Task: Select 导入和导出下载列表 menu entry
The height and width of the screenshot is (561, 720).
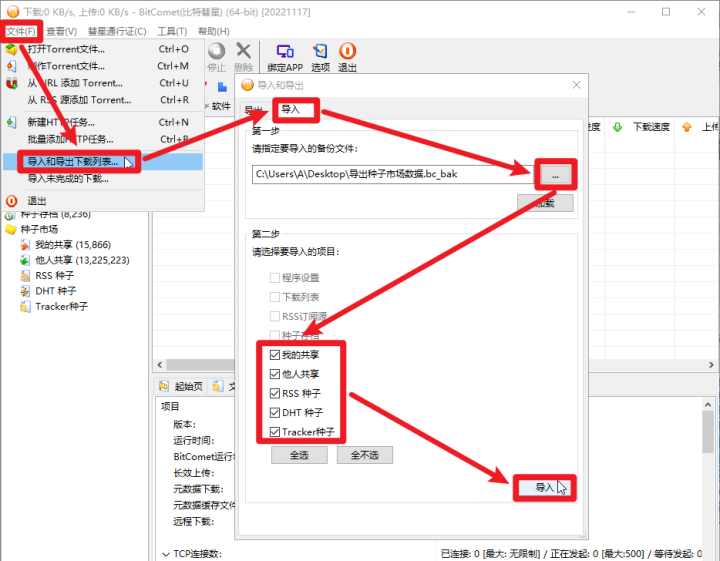Action: [103, 162]
